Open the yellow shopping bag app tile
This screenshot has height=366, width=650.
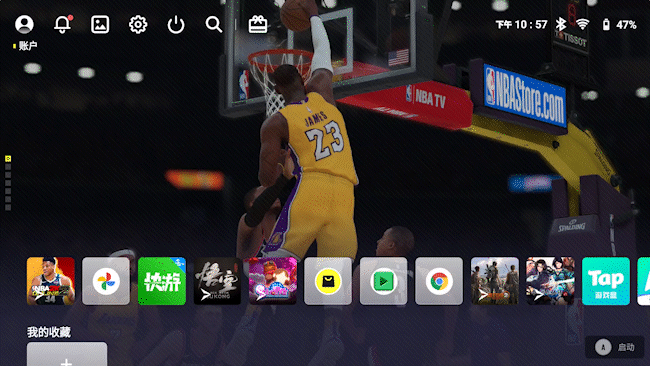[328, 281]
